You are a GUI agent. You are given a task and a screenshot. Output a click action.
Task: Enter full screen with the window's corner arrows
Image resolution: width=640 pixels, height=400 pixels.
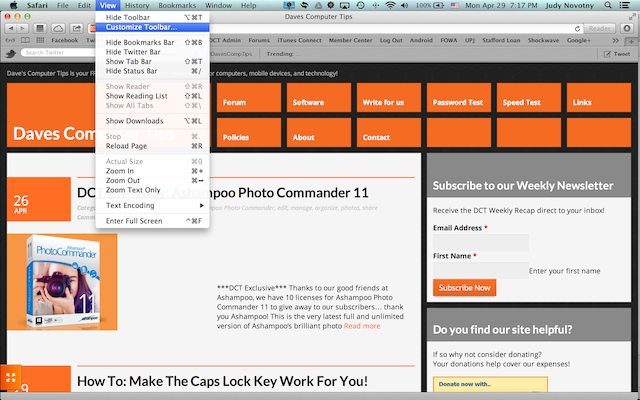633,17
